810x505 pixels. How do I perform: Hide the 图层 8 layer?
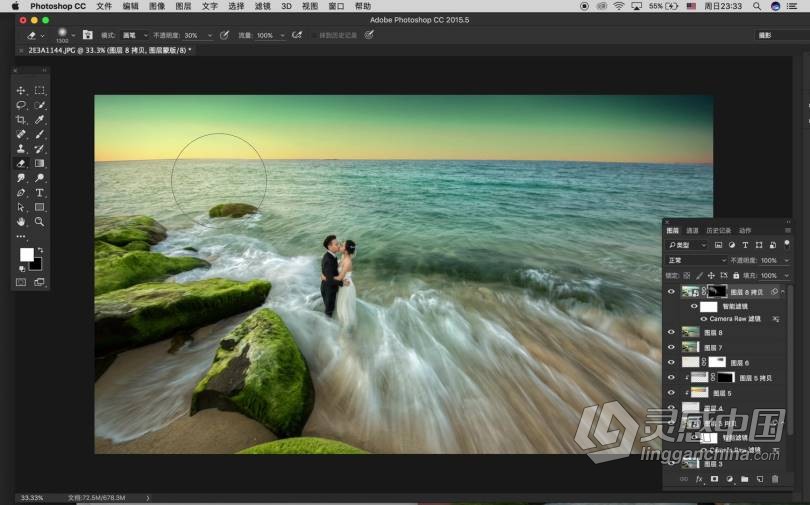click(671, 332)
